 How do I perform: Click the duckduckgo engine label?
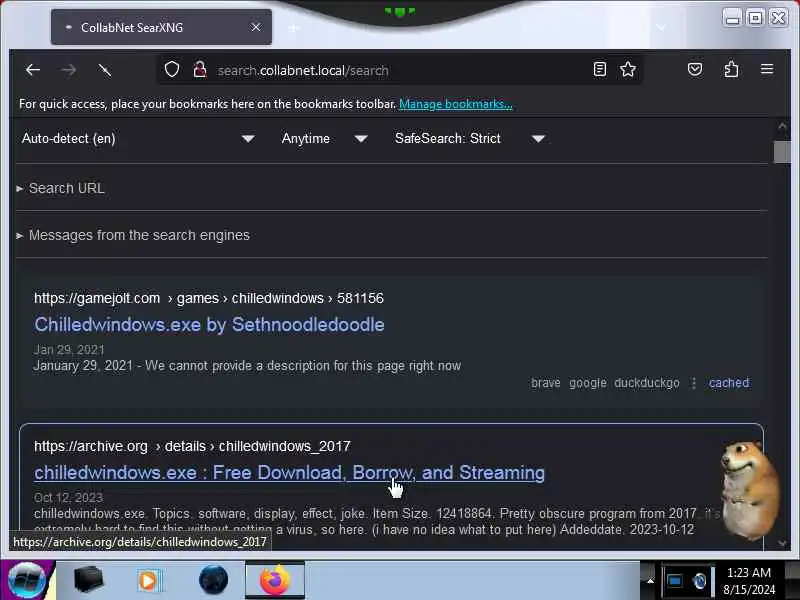click(x=646, y=383)
